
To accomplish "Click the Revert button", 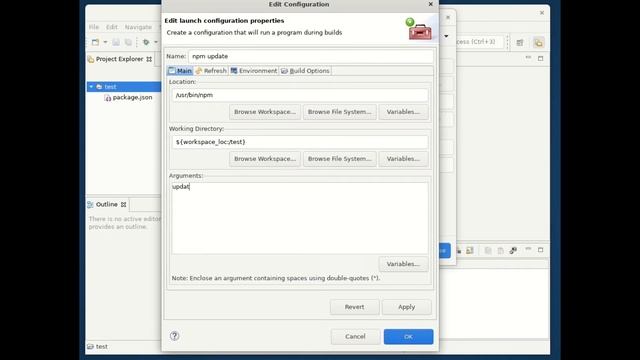I will tap(354, 307).
